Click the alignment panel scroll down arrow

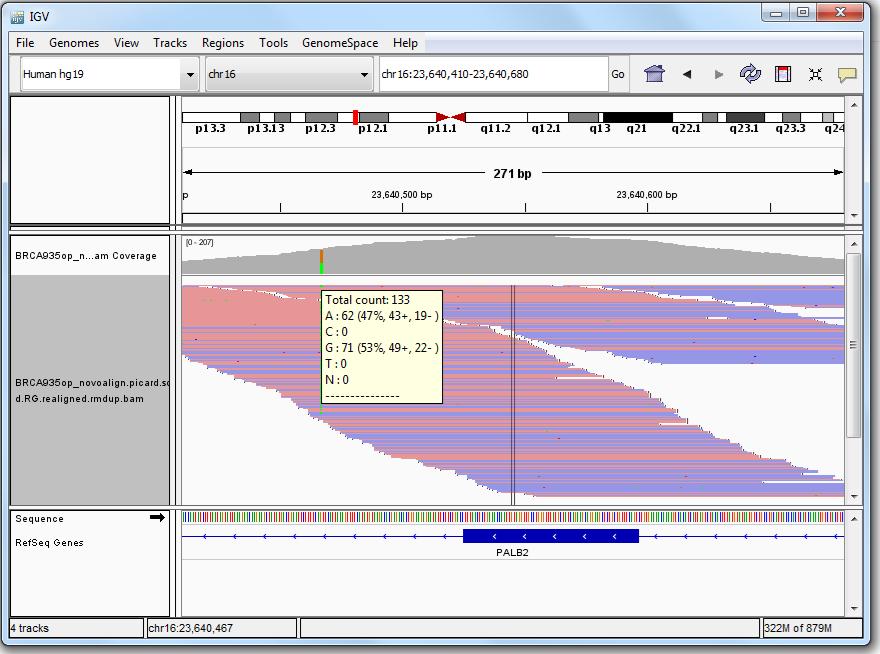(x=854, y=496)
